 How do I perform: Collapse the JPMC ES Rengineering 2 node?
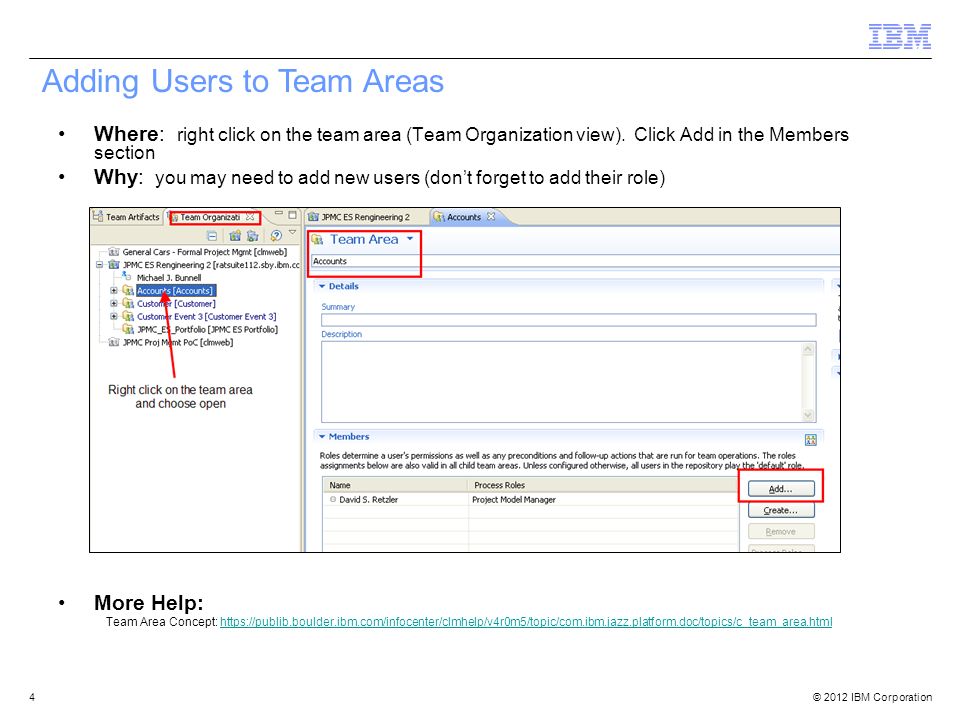pyautogui.click(x=99, y=265)
